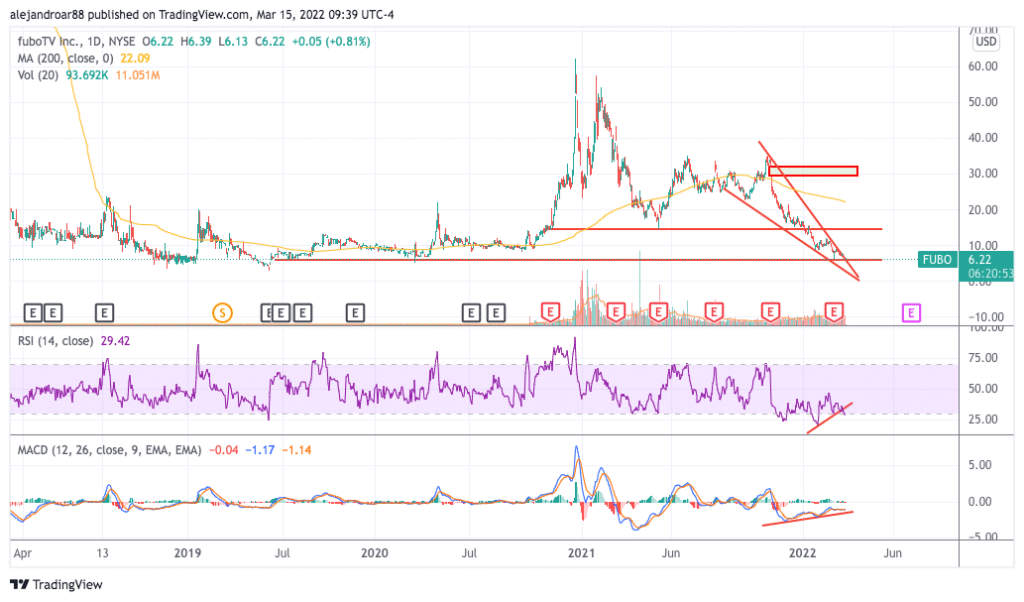Click the Apr time axis label
The height and width of the screenshot is (602, 1024).
[x=22, y=553]
